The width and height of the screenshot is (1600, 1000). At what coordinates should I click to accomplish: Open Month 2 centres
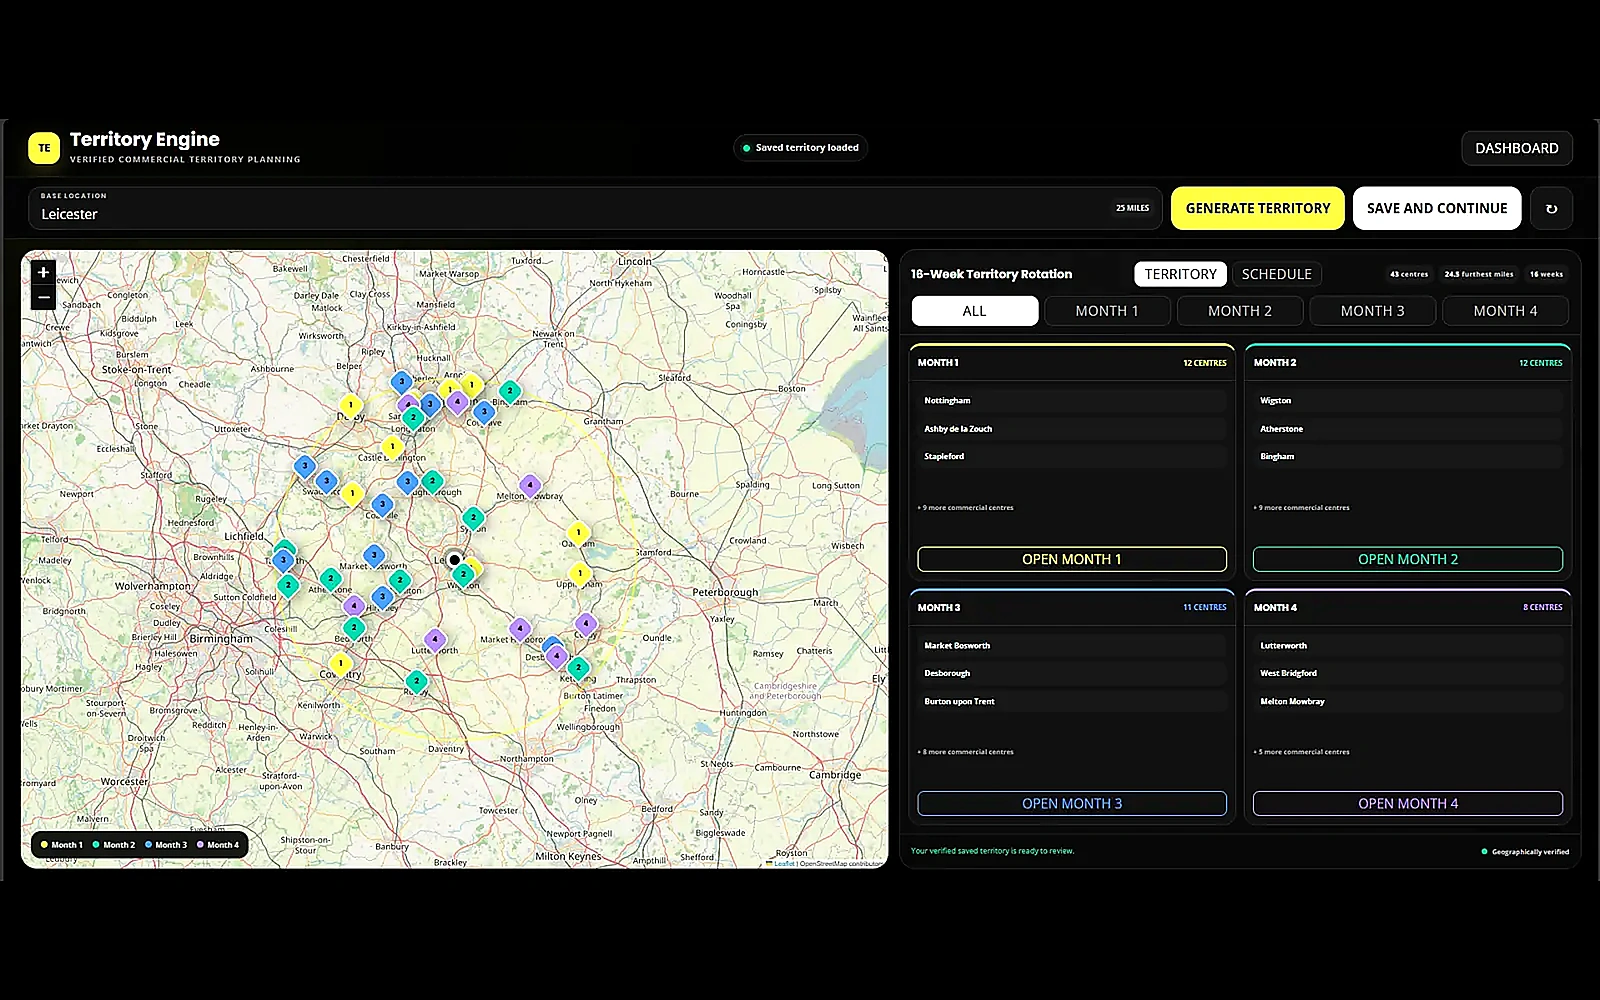point(1408,559)
